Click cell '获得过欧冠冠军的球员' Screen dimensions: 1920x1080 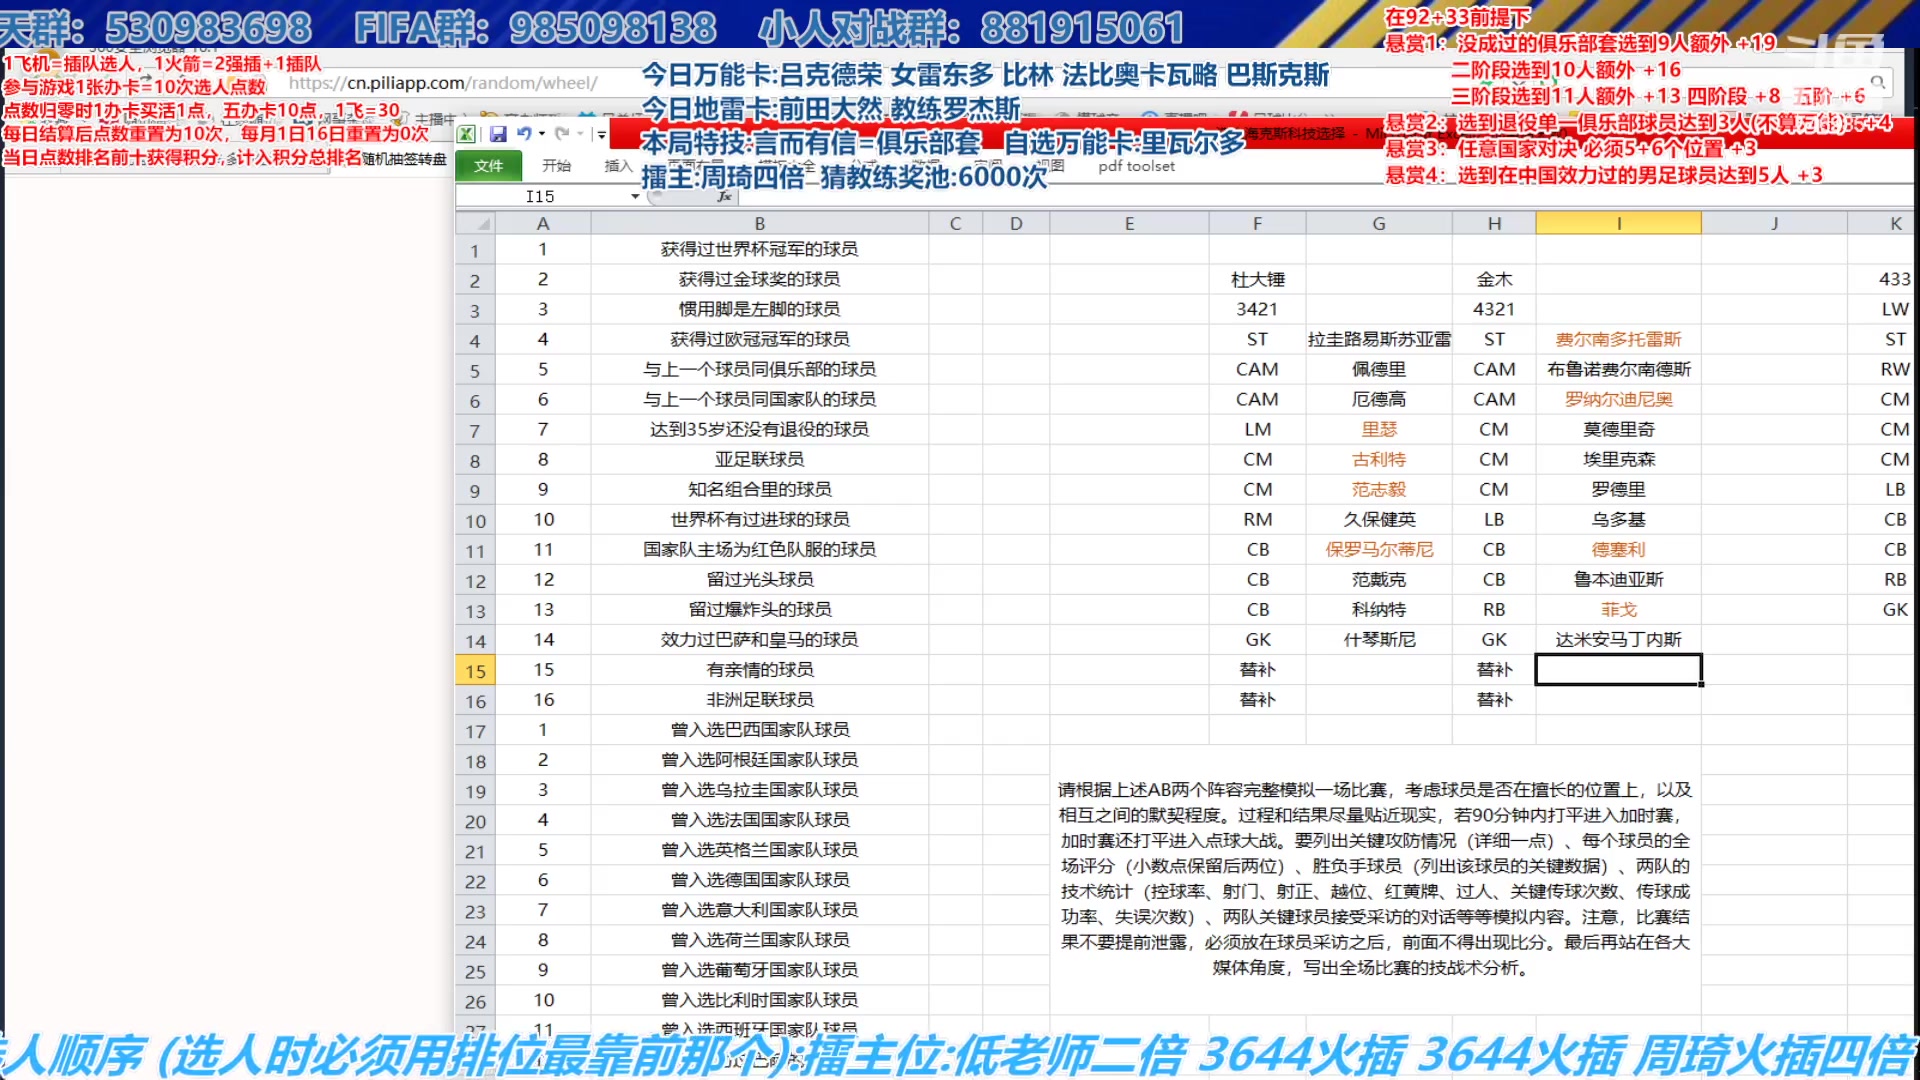click(x=760, y=339)
